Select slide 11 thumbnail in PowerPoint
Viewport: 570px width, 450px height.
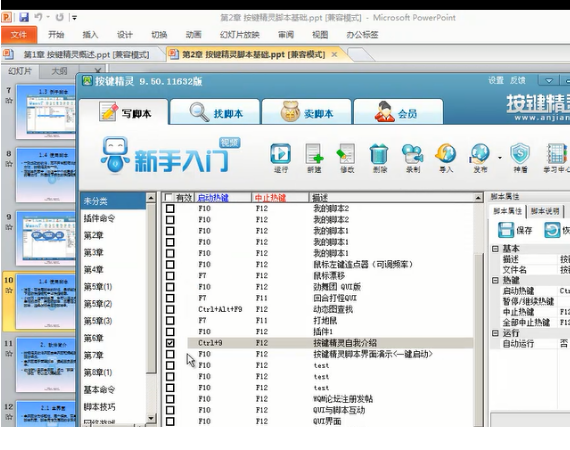(47, 365)
